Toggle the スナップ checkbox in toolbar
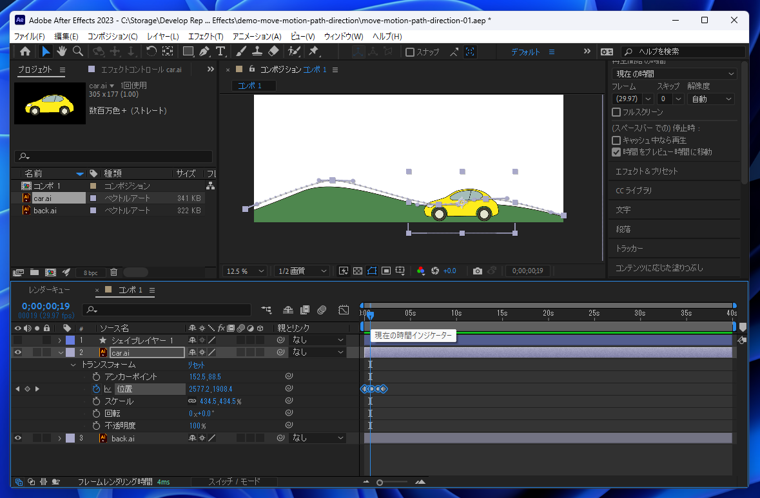Viewport: 760px width, 498px height. [410, 52]
